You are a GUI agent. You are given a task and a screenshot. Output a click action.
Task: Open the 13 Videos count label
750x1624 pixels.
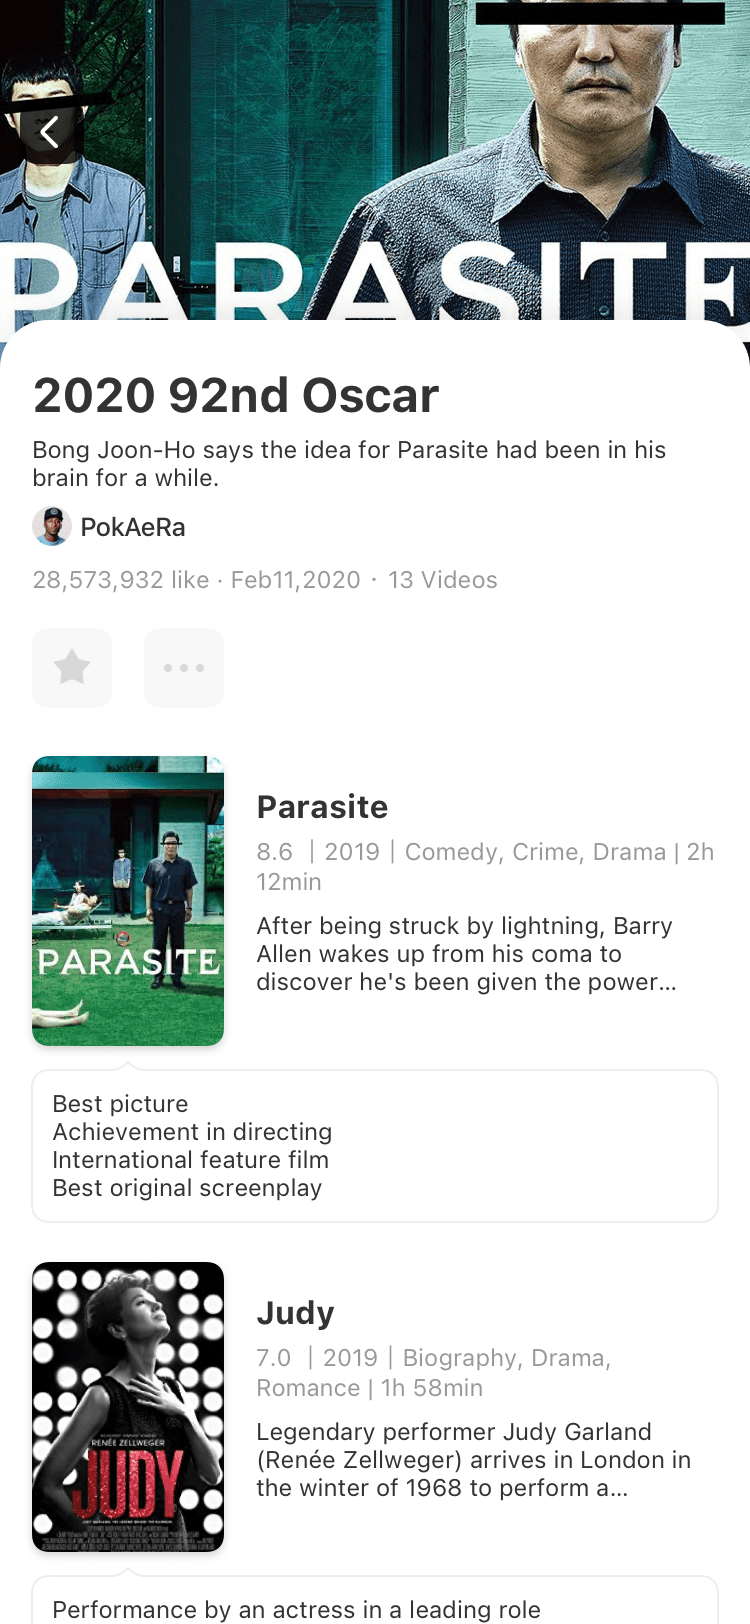click(x=442, y=580)
